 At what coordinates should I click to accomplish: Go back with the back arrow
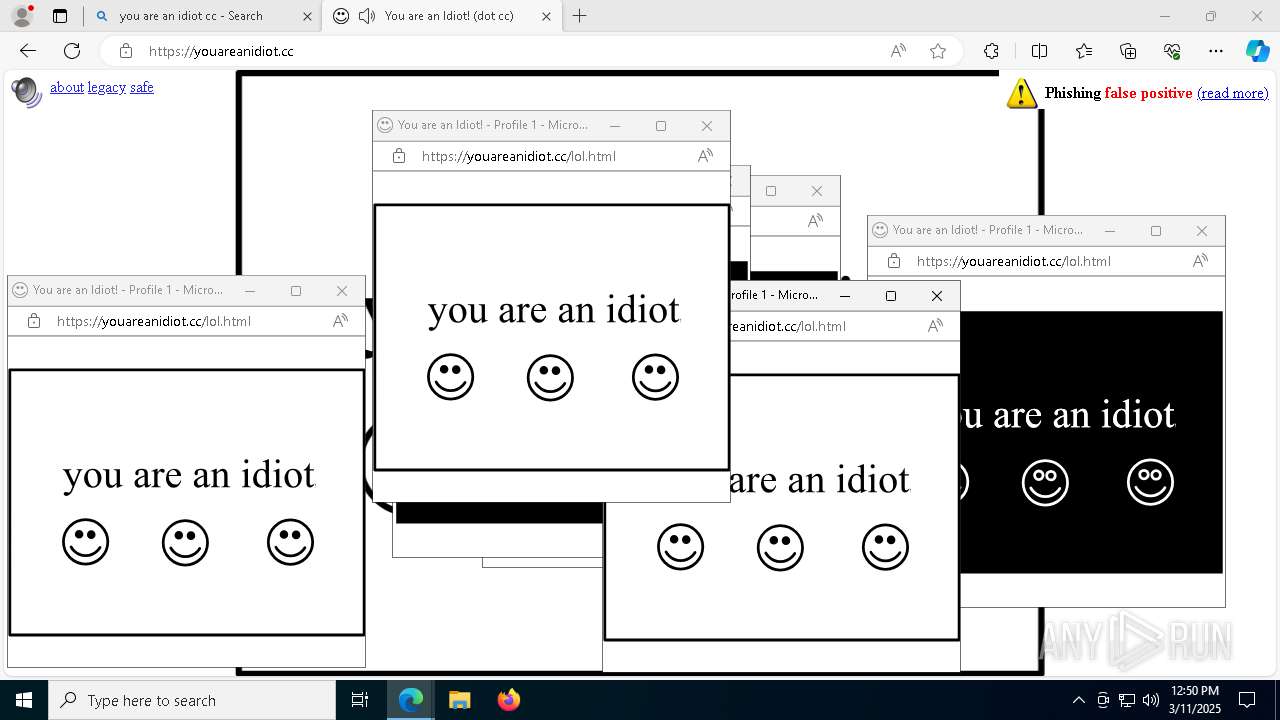click(28, 51)
